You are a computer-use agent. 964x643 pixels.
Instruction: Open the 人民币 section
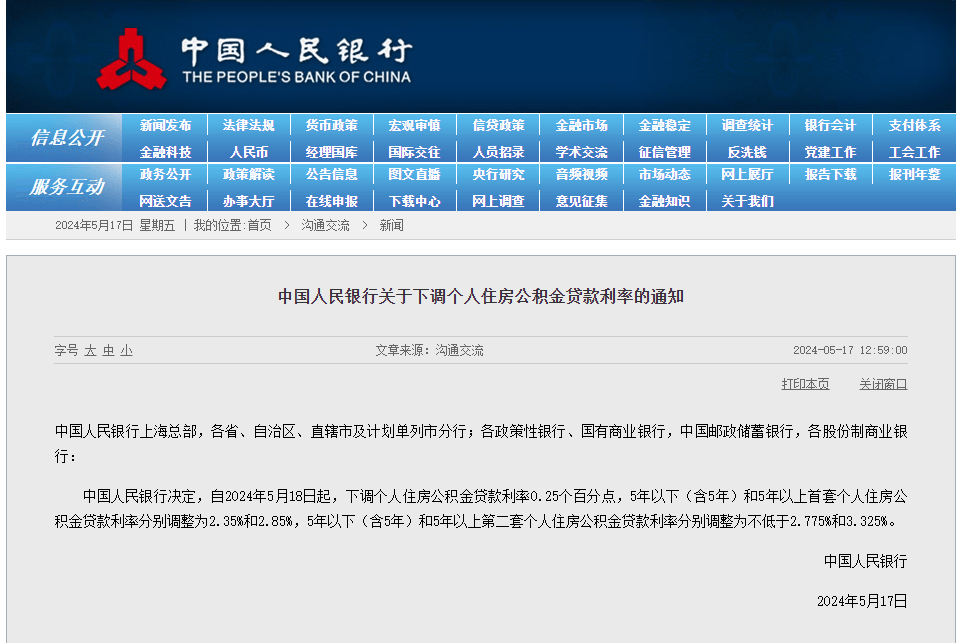click(x=248, y=152)
